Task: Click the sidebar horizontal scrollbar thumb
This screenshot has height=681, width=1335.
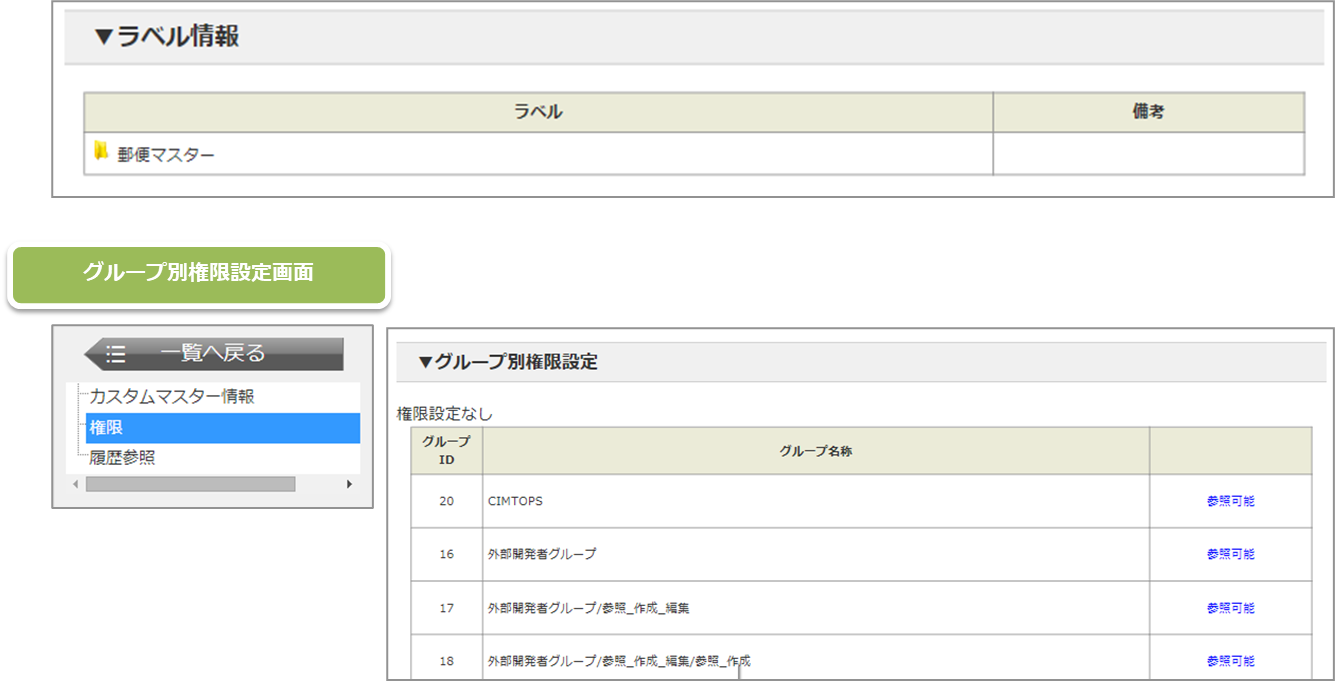Action: coord(190,484)
